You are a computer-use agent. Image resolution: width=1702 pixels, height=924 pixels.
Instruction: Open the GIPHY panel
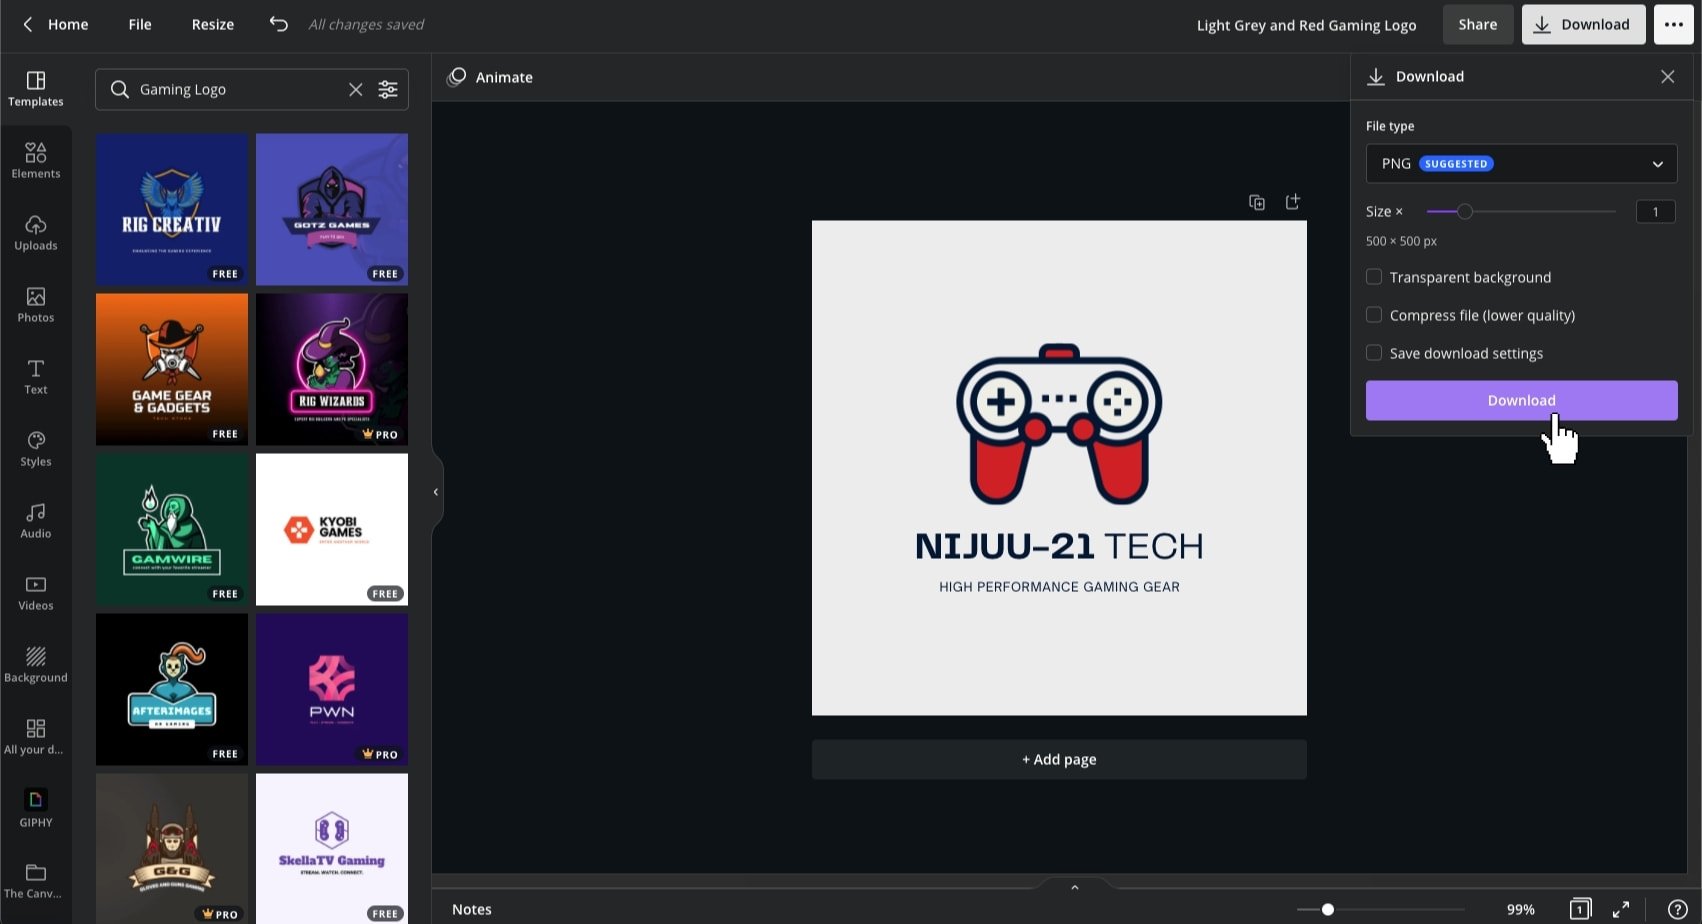click(x=35, y=808)
